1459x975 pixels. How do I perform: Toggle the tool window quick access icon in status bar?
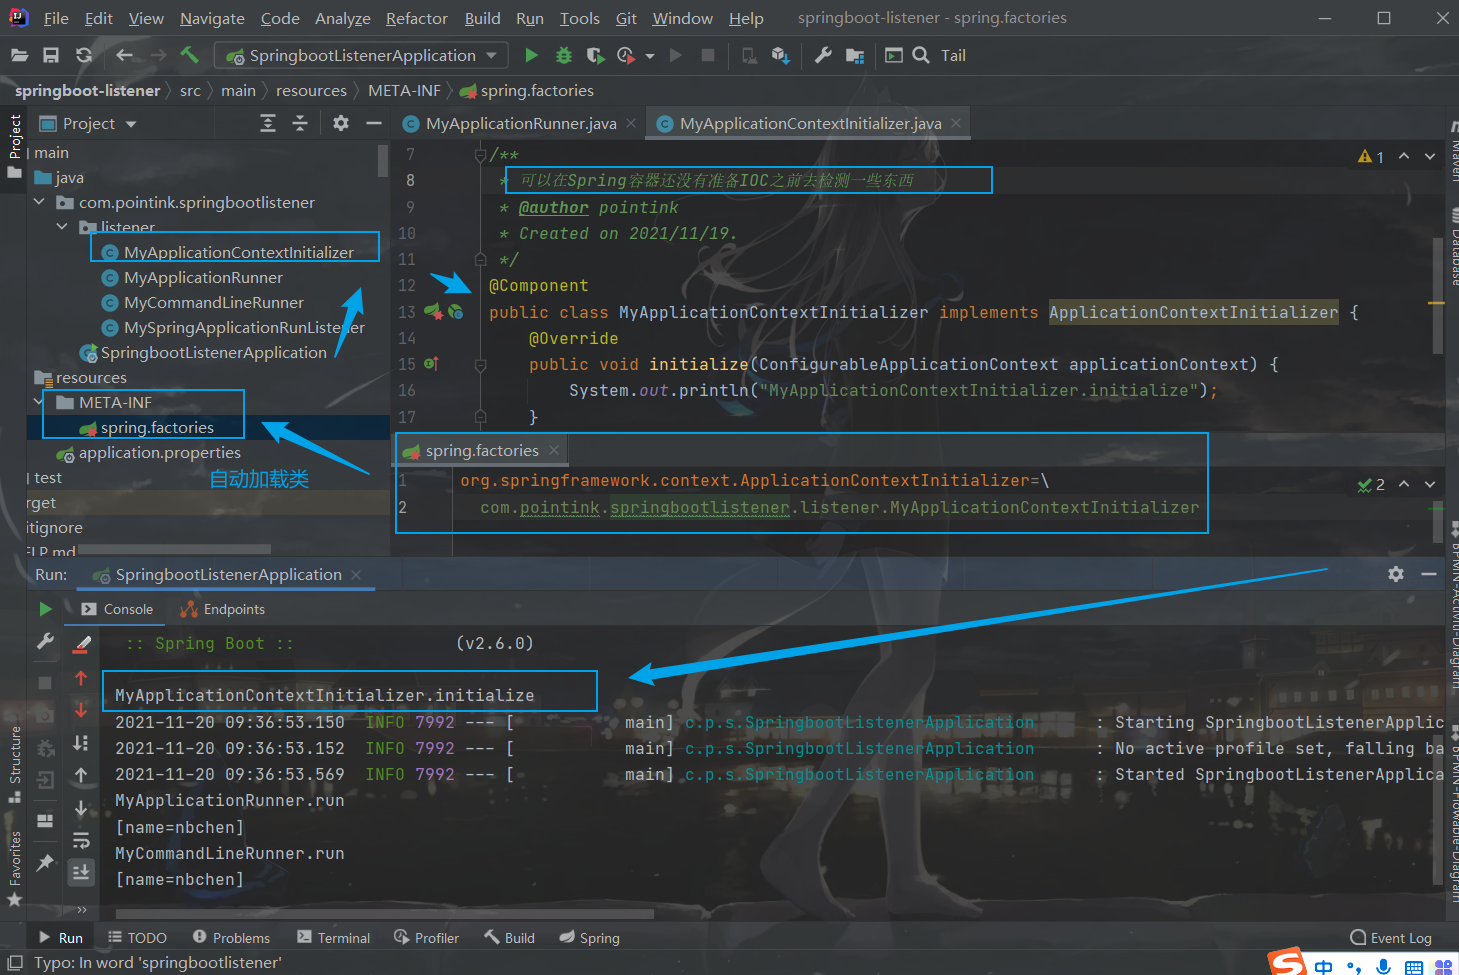[x=15, y=962]
